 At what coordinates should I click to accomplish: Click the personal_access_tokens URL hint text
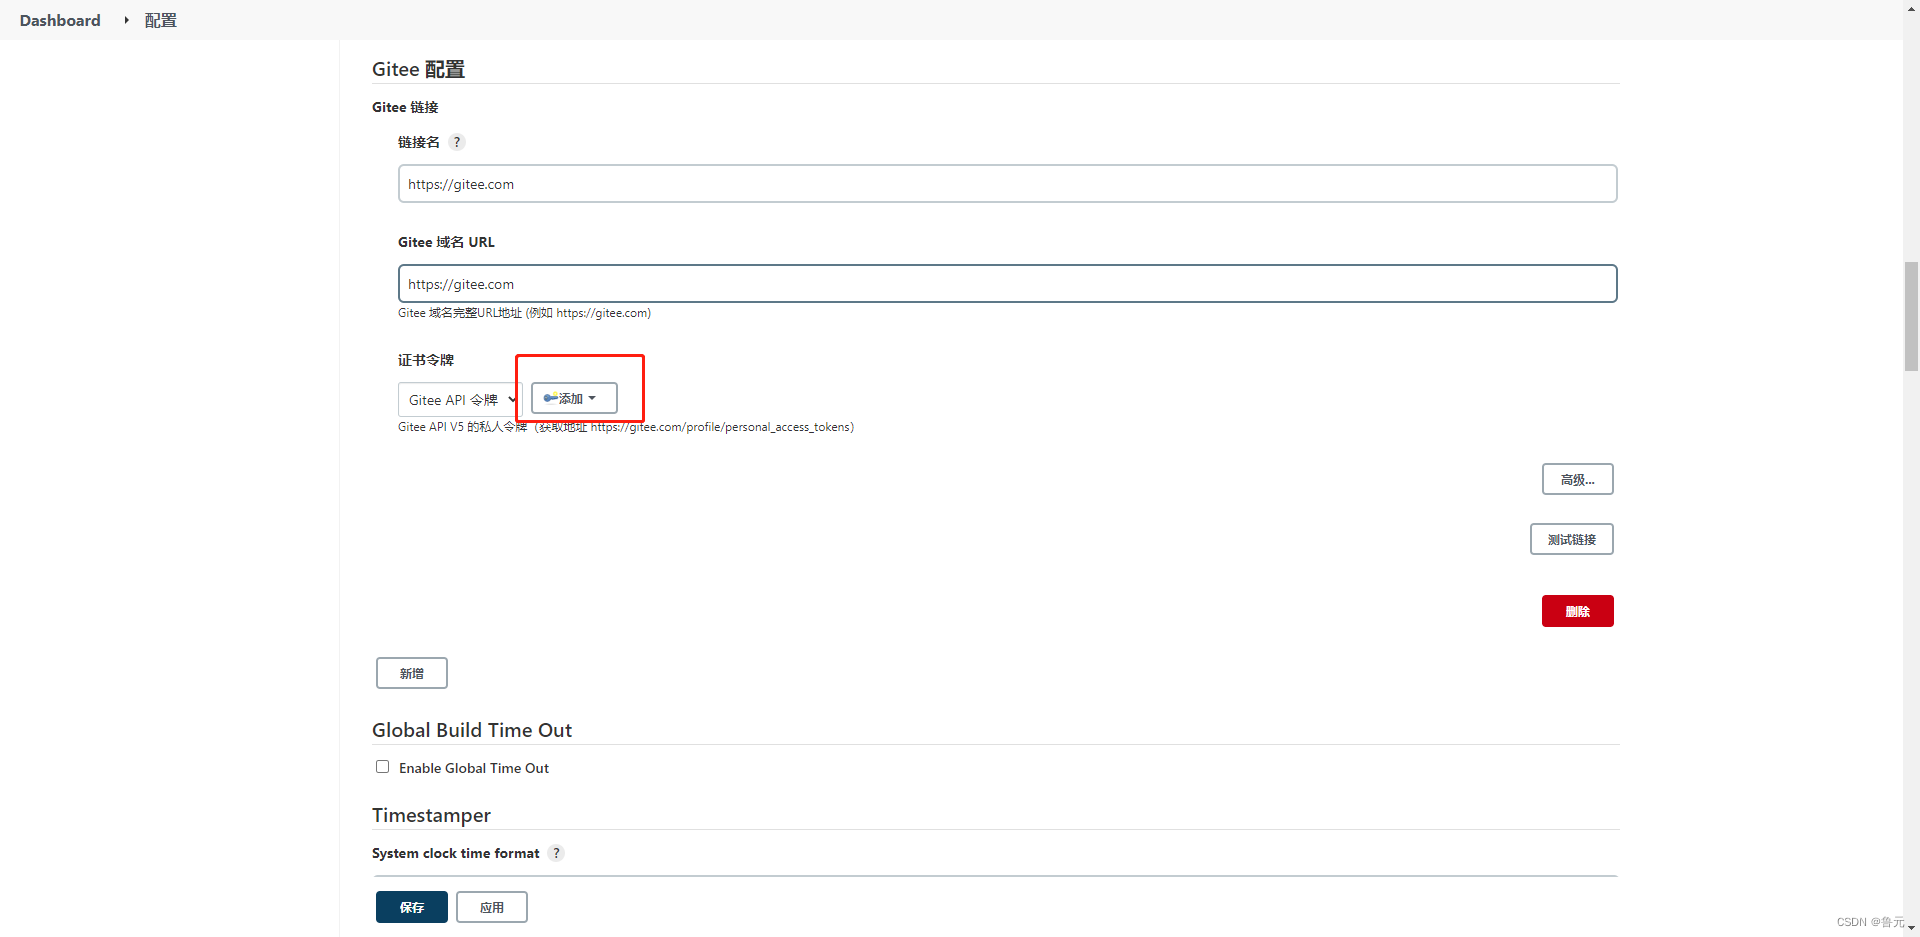coord(626,427)
